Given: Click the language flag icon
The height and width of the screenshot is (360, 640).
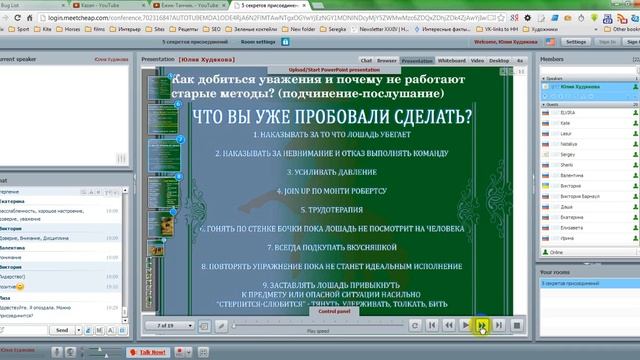Looking at the screenshot, I should tap(550, 42).
